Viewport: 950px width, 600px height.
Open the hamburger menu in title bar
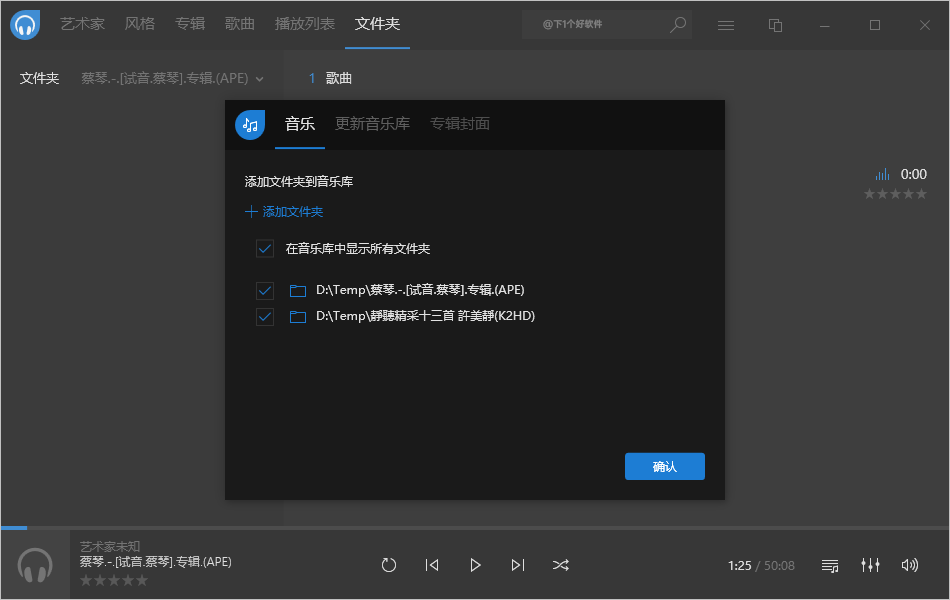point(726,24)
